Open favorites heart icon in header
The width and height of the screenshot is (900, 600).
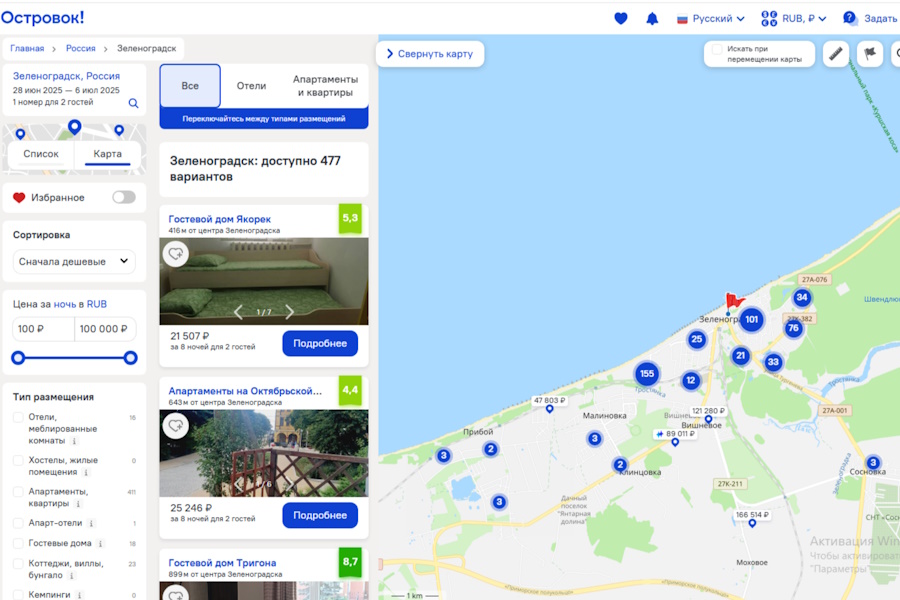[x=620, y=18]
